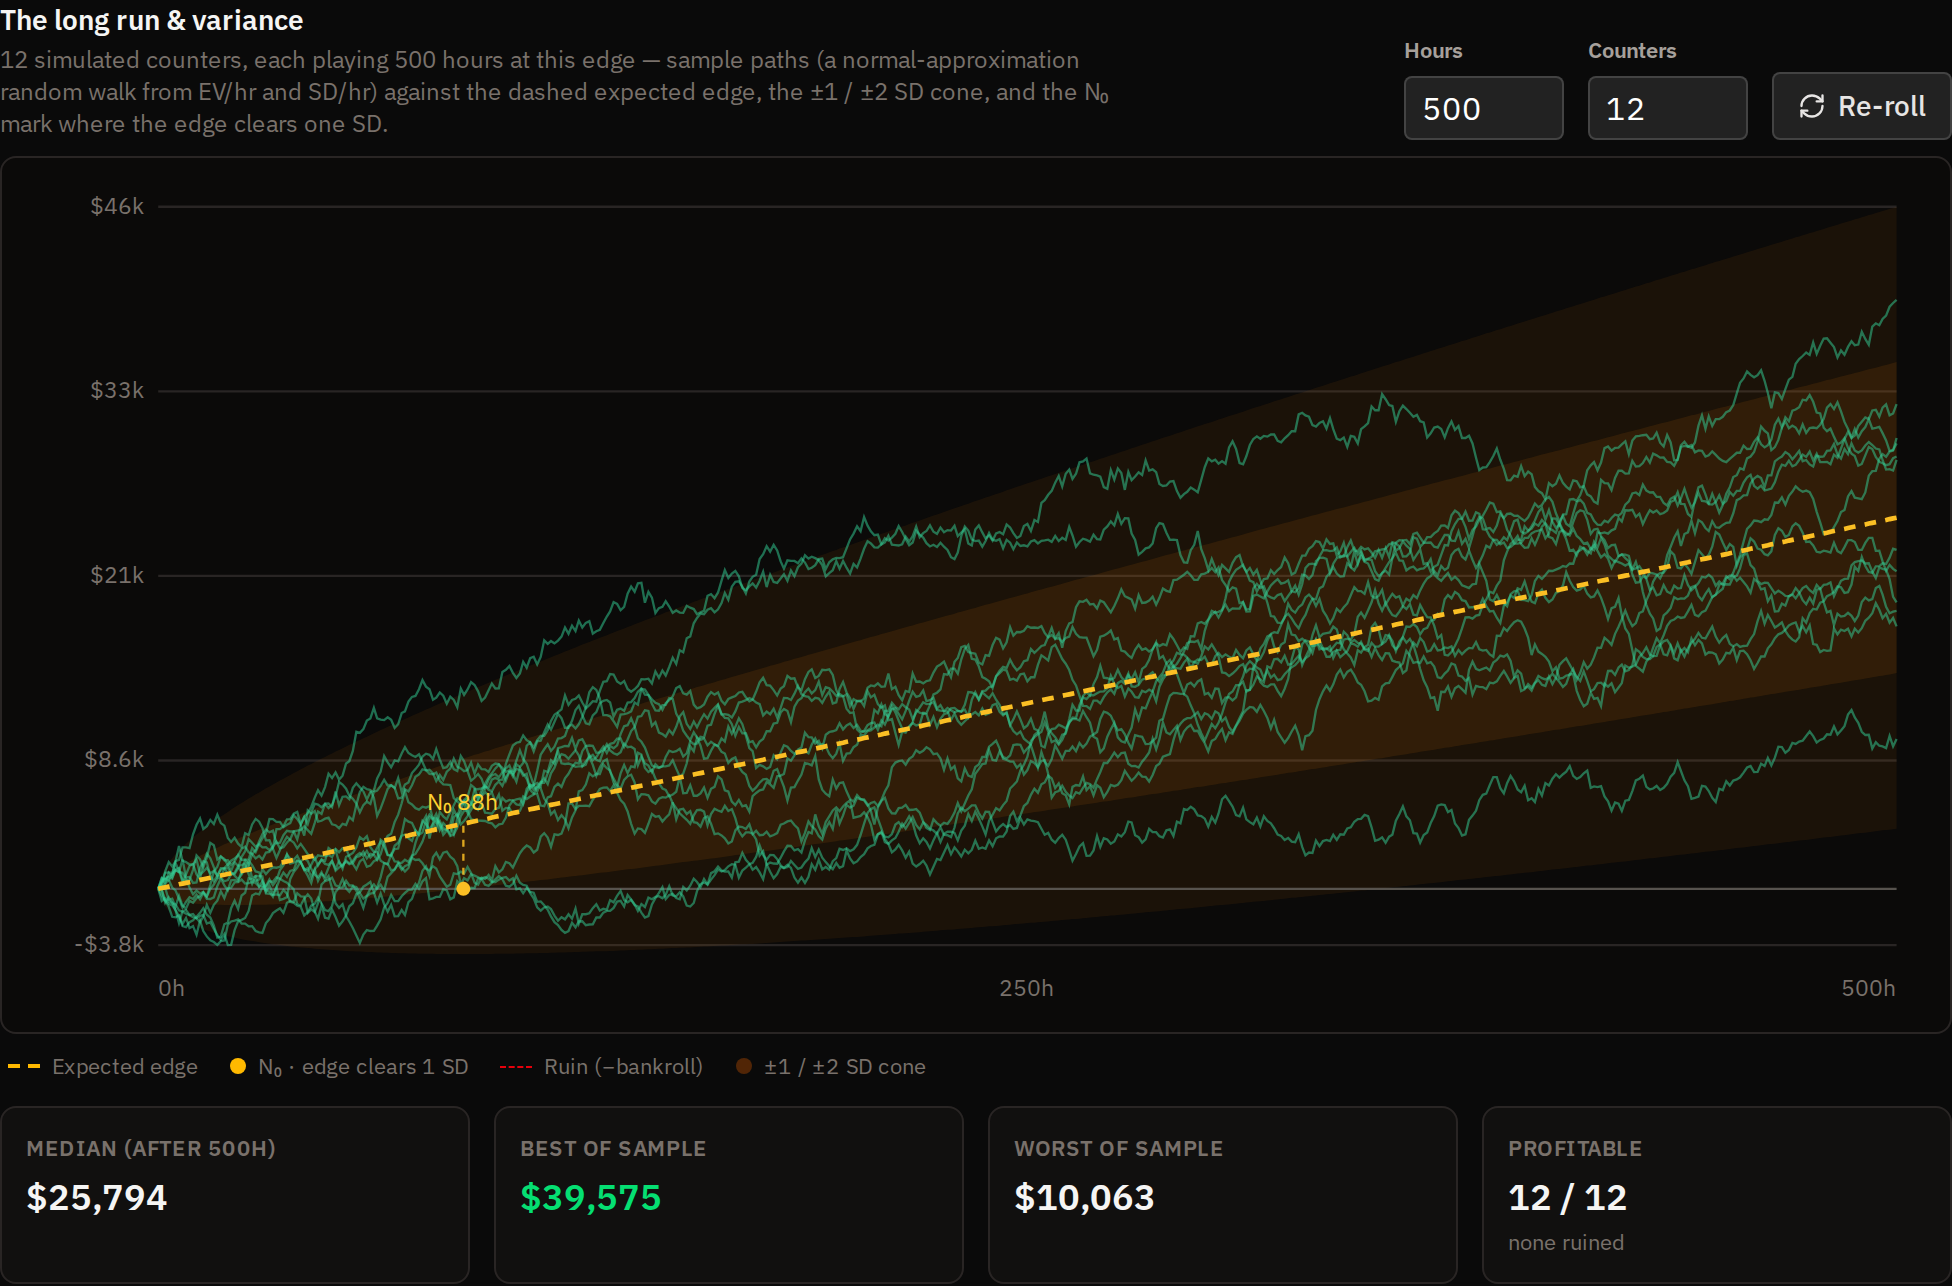Click the Expected edge dashed legend icon
Viewport: 1952px width, 1286px height.
click(x=24, y=1067)
